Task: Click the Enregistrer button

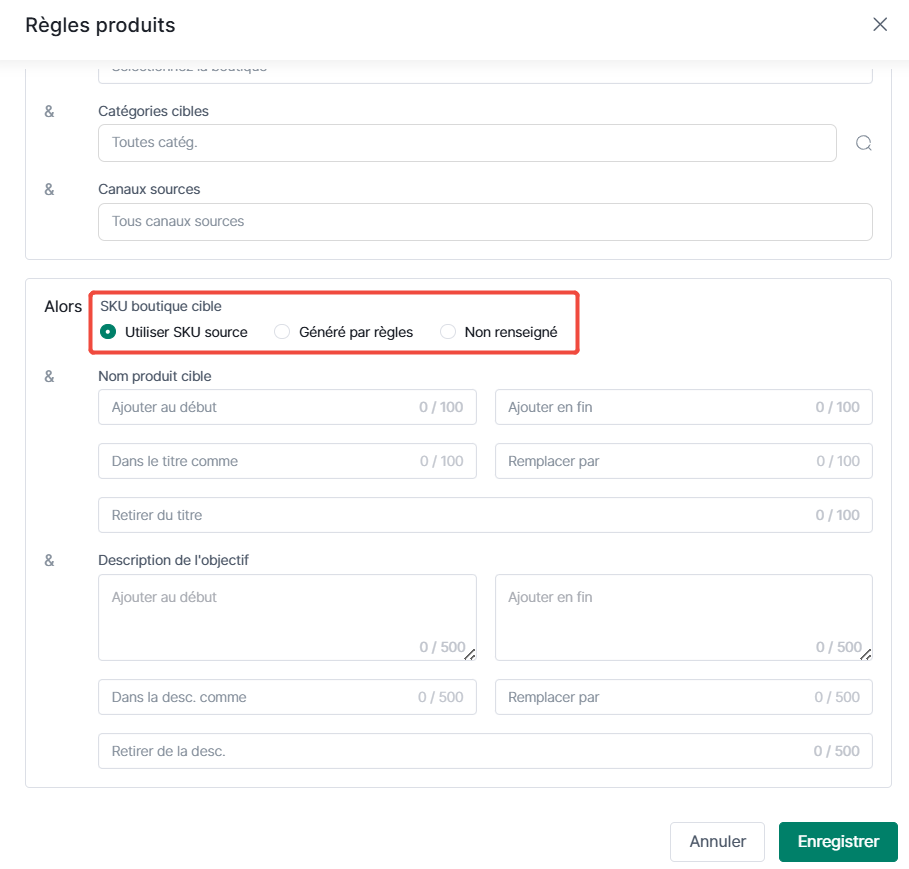Action: 838,841
